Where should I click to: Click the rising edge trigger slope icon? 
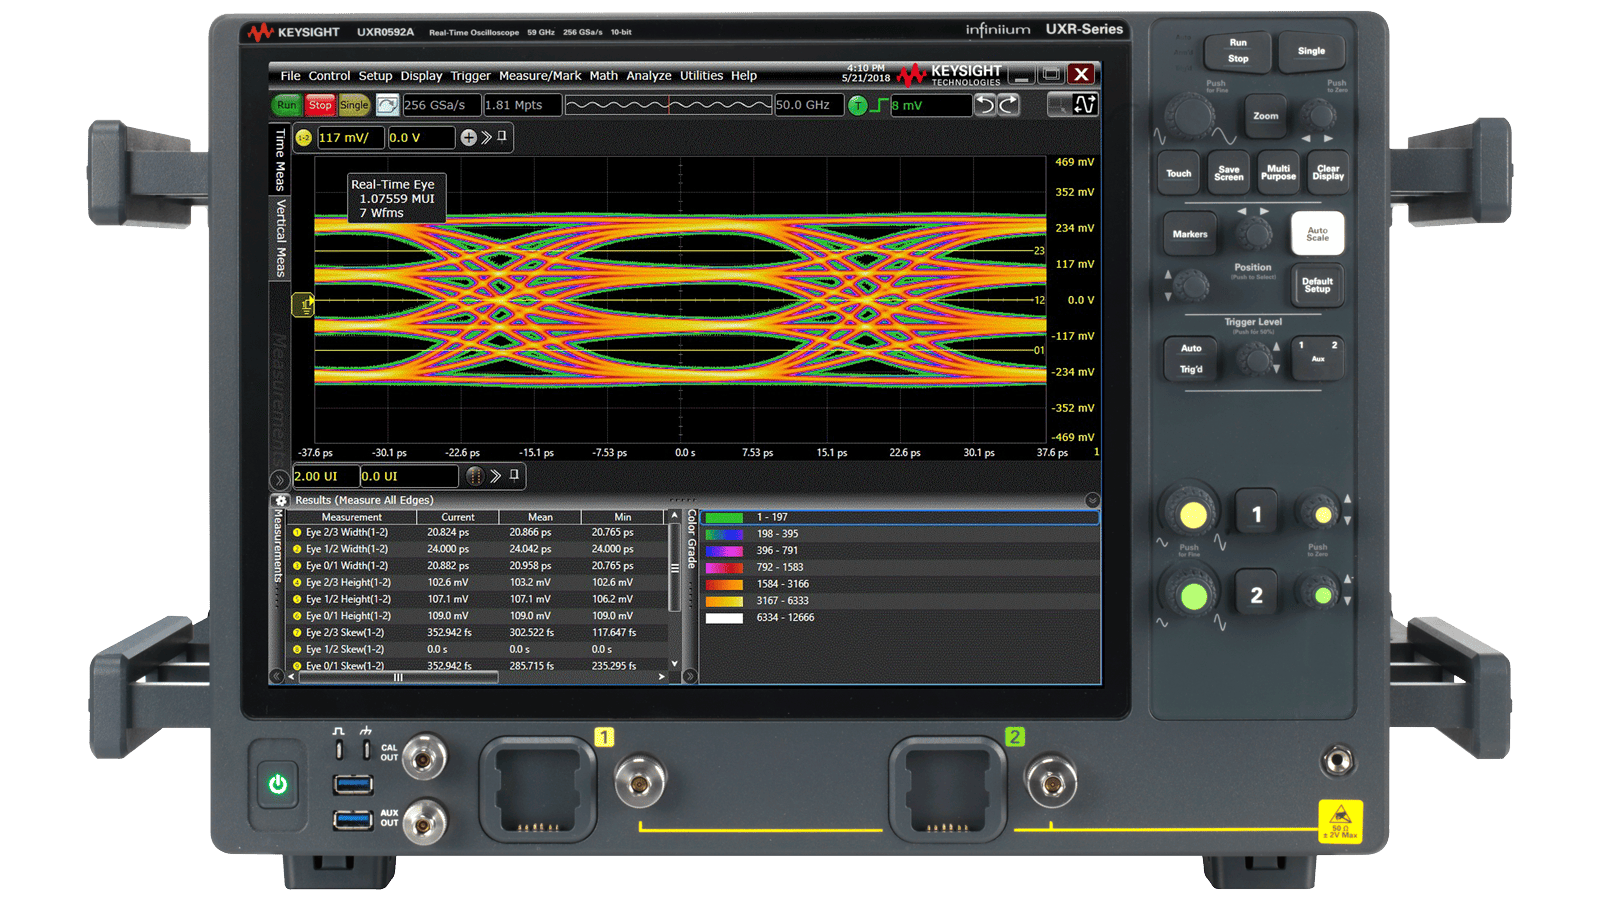coord(879,105)
